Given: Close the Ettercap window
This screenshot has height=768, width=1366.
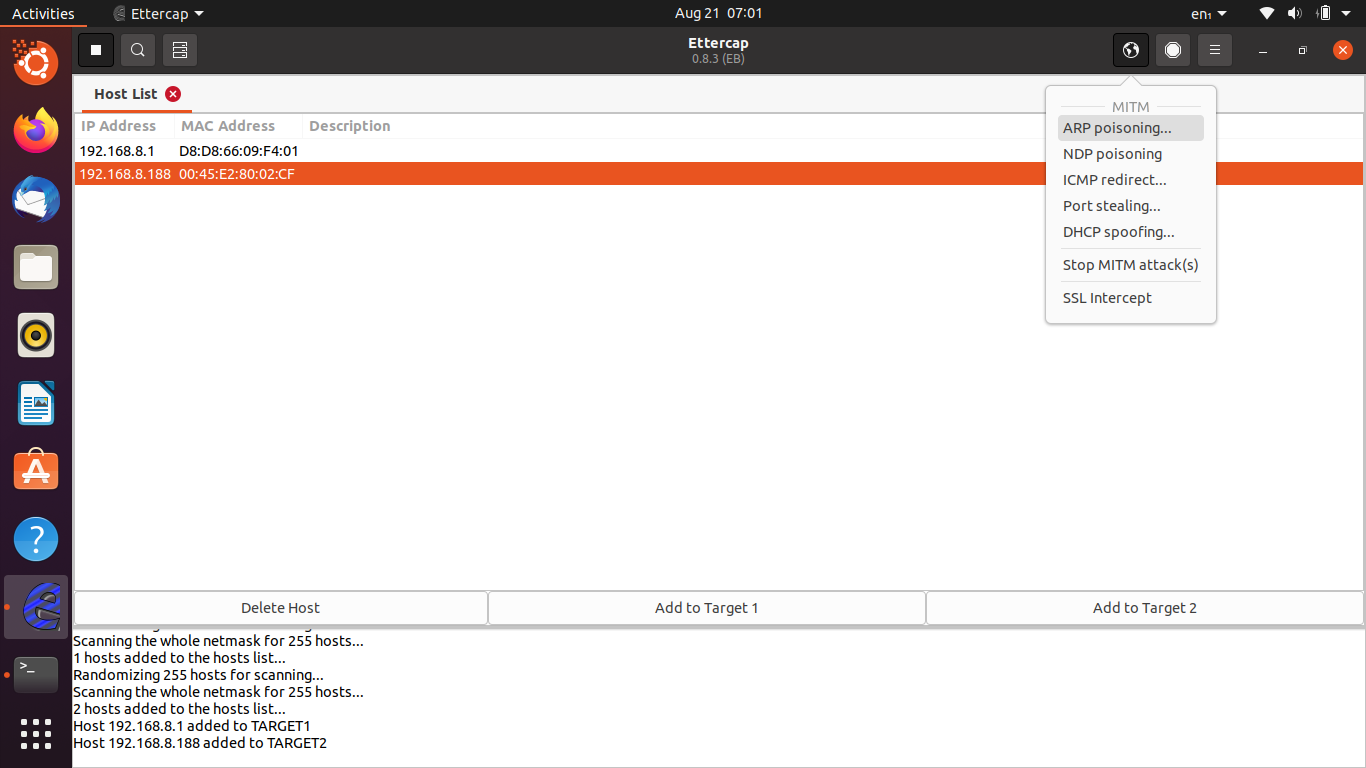Looking at the screenshot, I should click(1343, 50).
